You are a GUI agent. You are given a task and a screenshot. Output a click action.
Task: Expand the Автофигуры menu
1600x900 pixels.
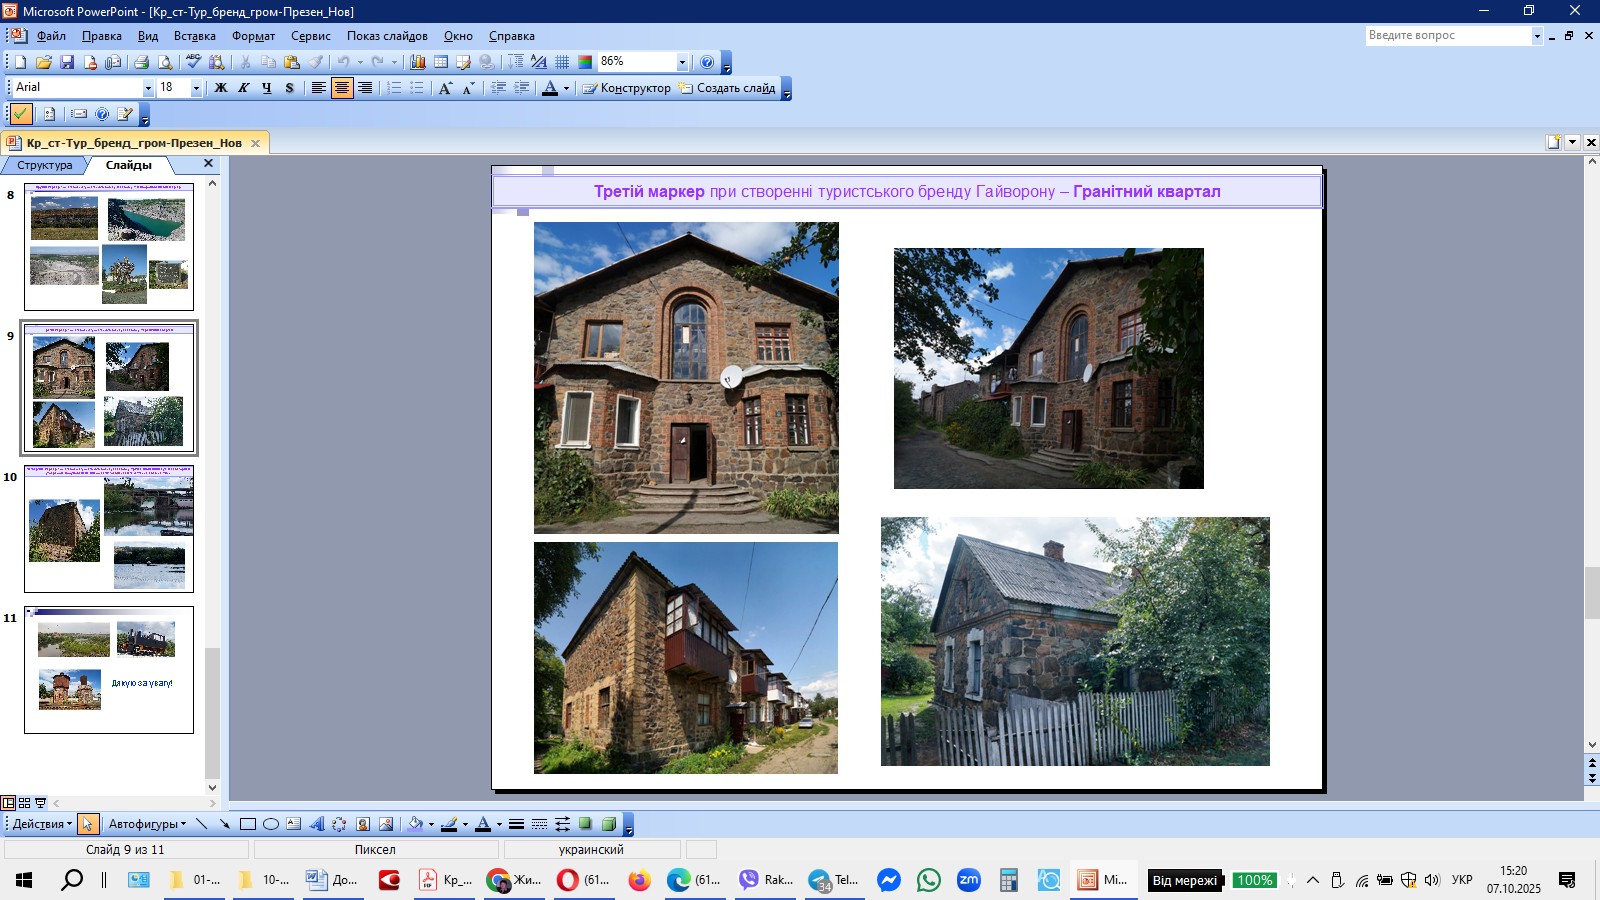147,824
